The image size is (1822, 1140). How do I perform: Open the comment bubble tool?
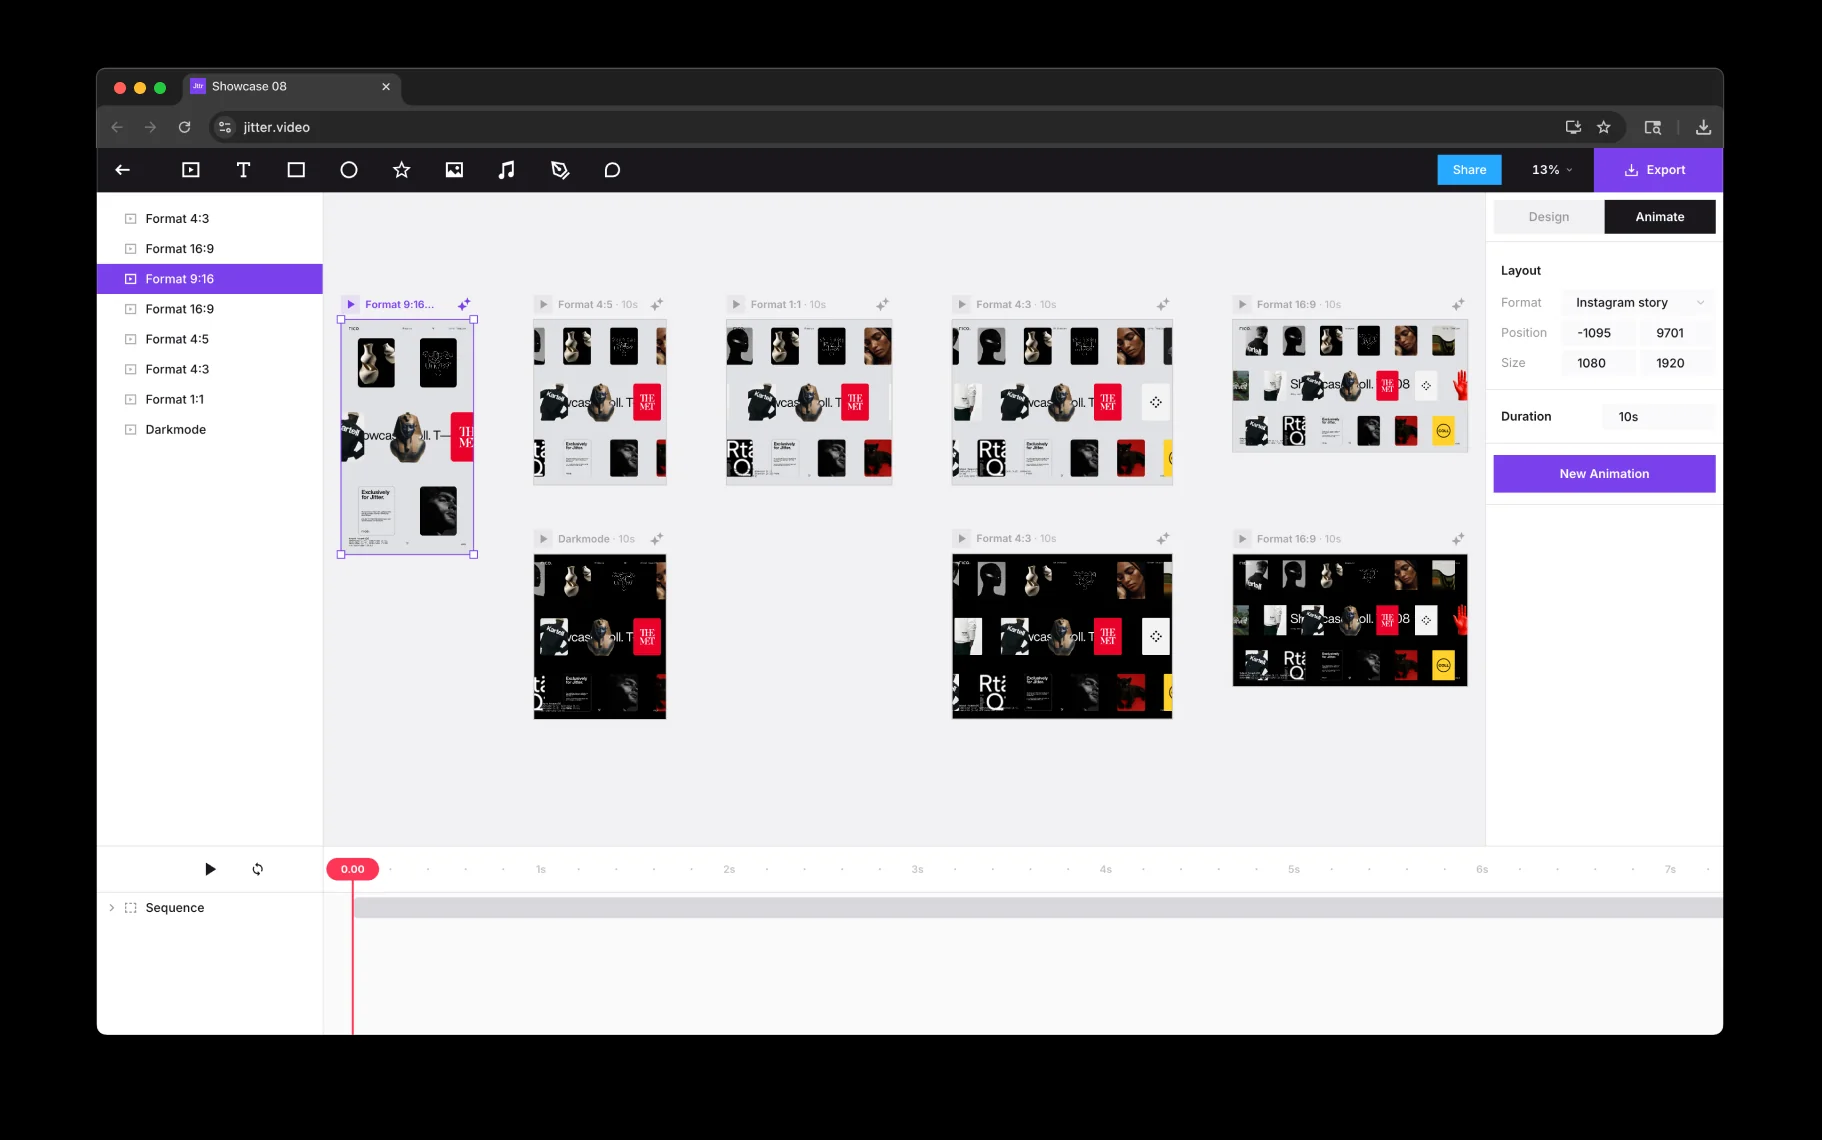[612, 170]
